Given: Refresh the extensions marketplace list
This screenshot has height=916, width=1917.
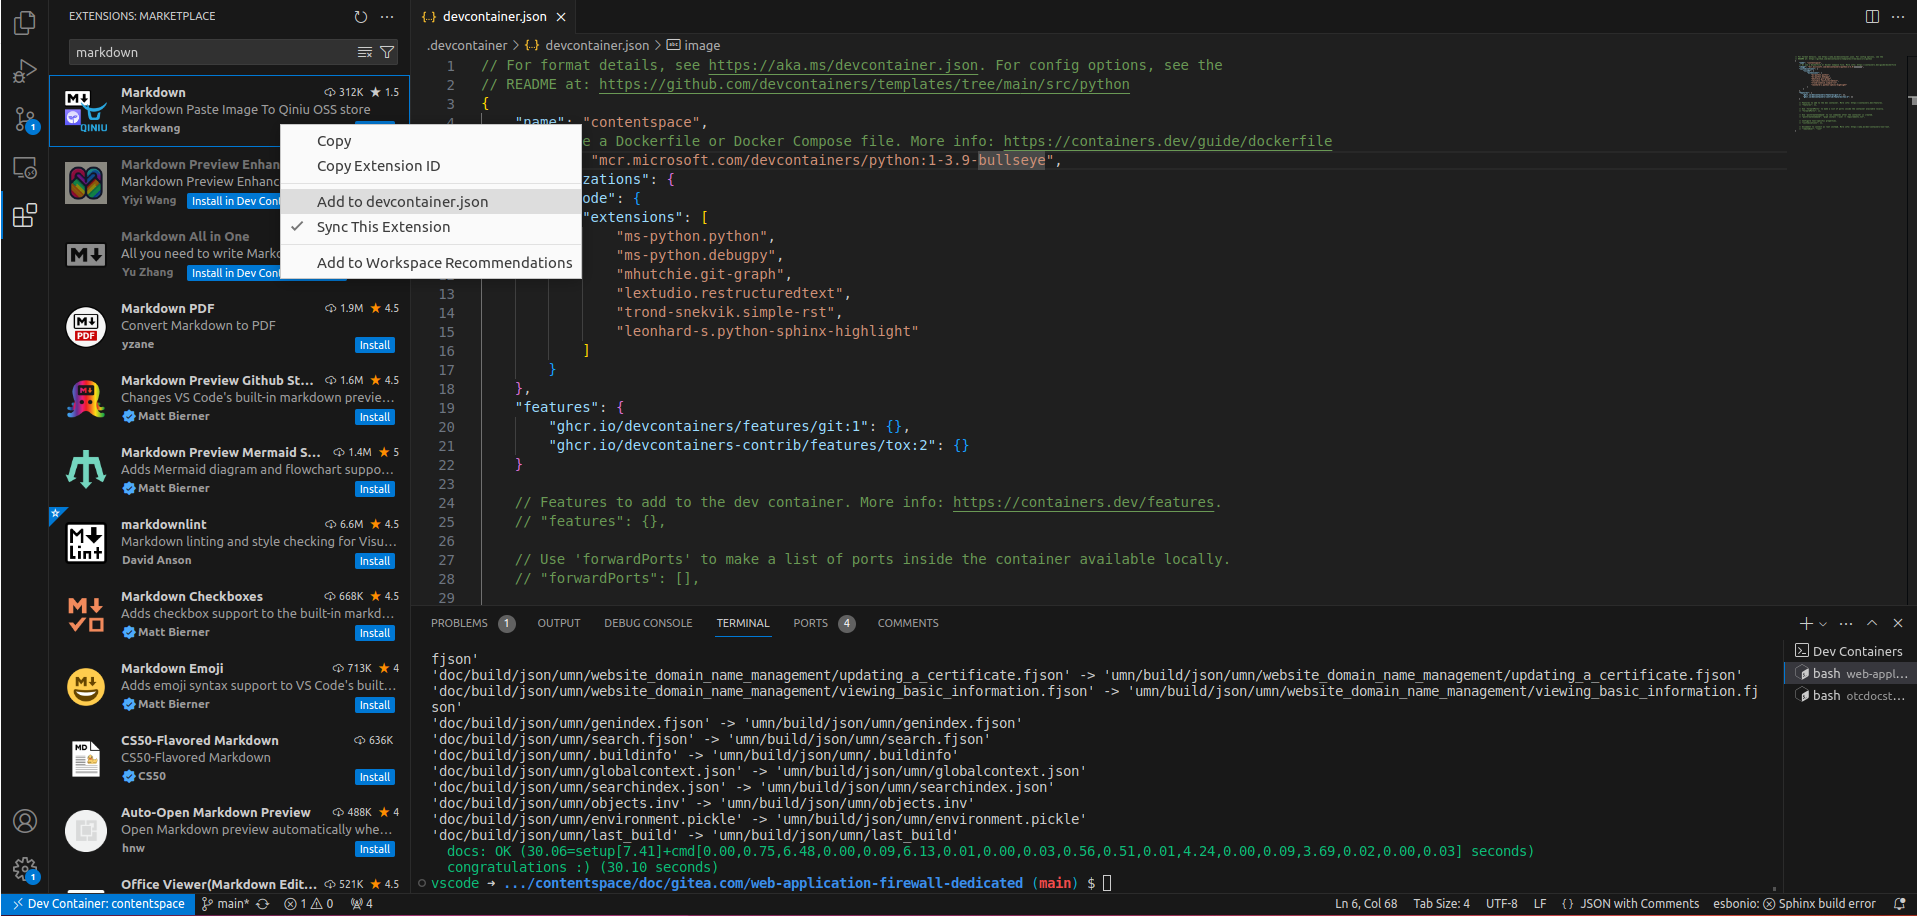Looking at the screenshot, I should point(361,16).
